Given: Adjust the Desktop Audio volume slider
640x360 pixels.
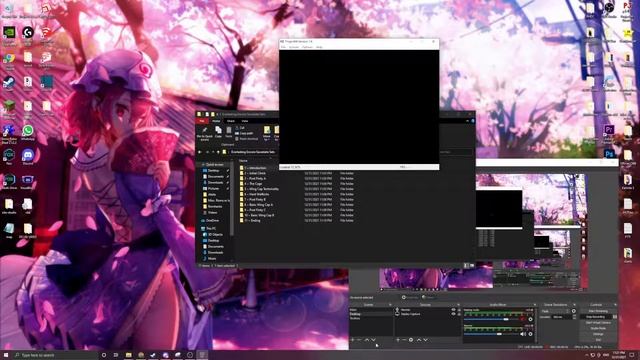Looking at the screenshot, I should point(492,319).
